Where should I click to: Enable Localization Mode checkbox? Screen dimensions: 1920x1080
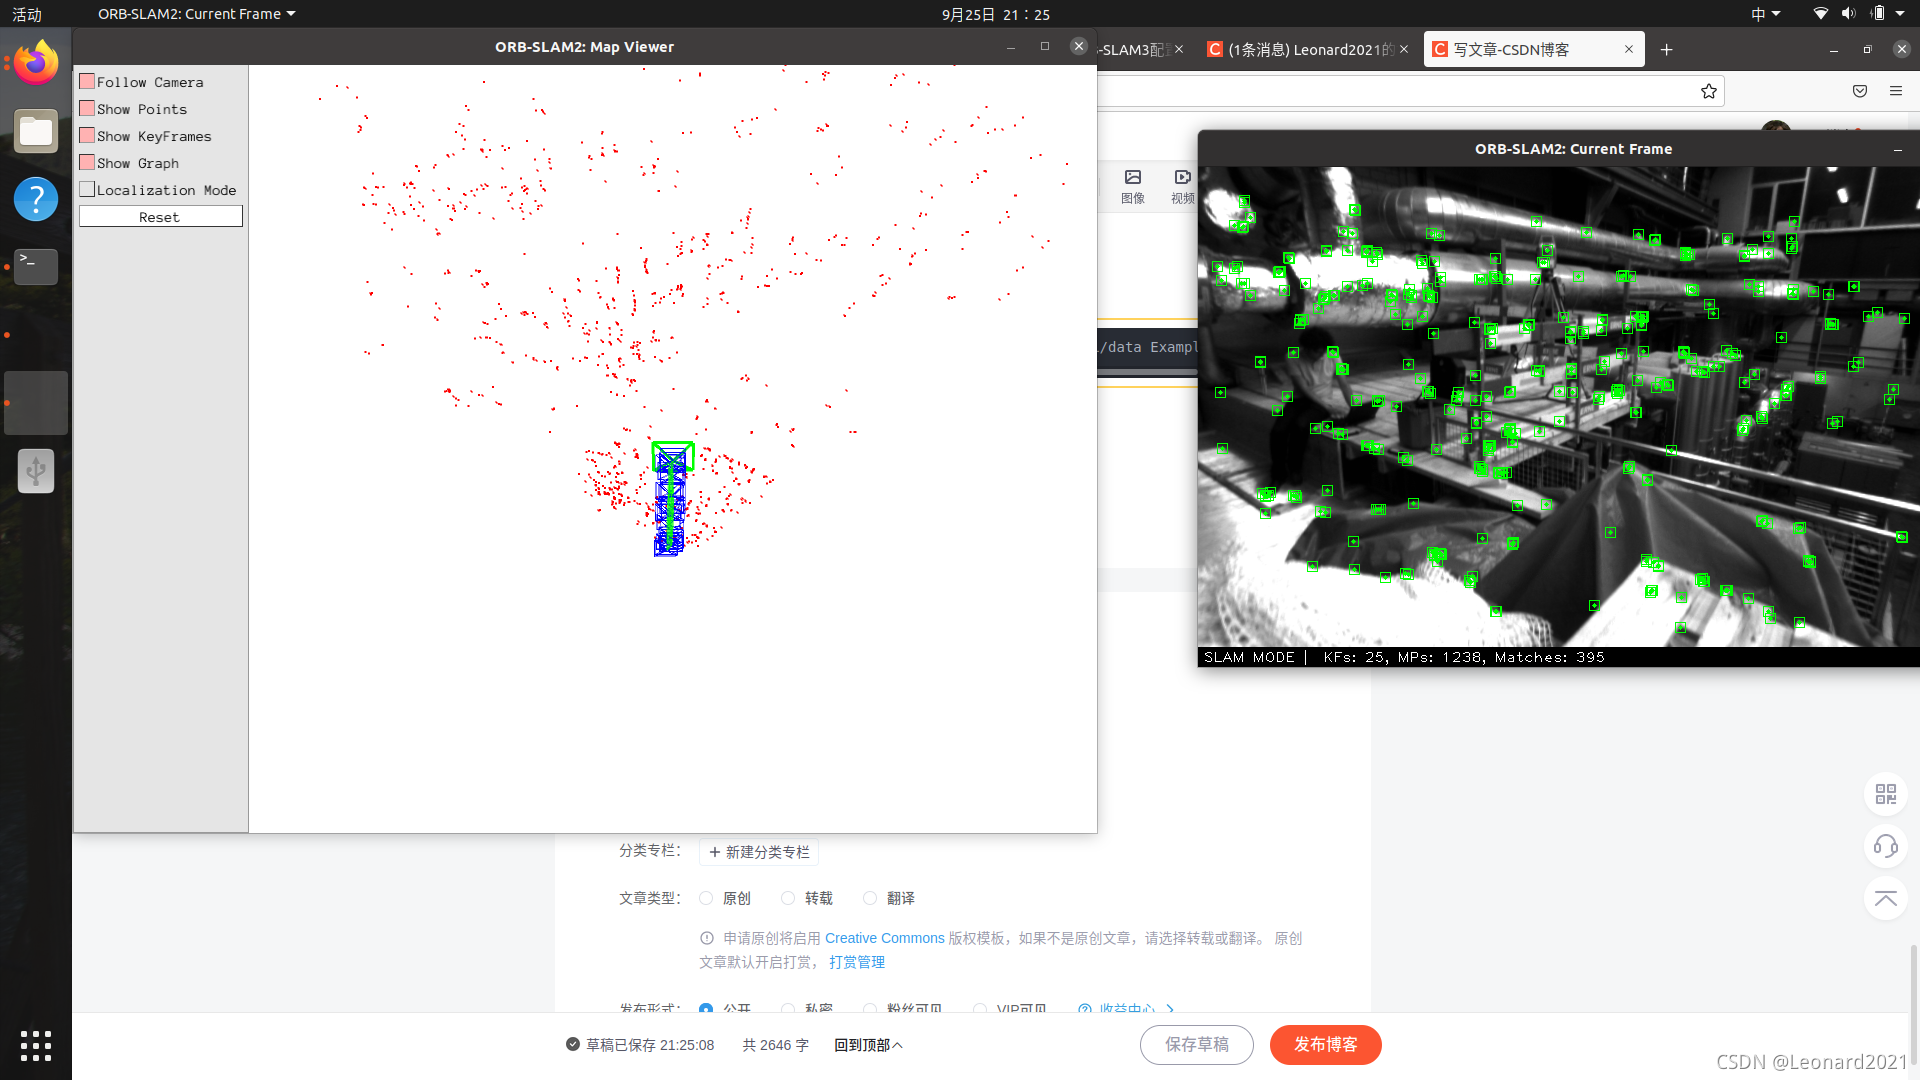pyautogui.click(x=87, y=190)
